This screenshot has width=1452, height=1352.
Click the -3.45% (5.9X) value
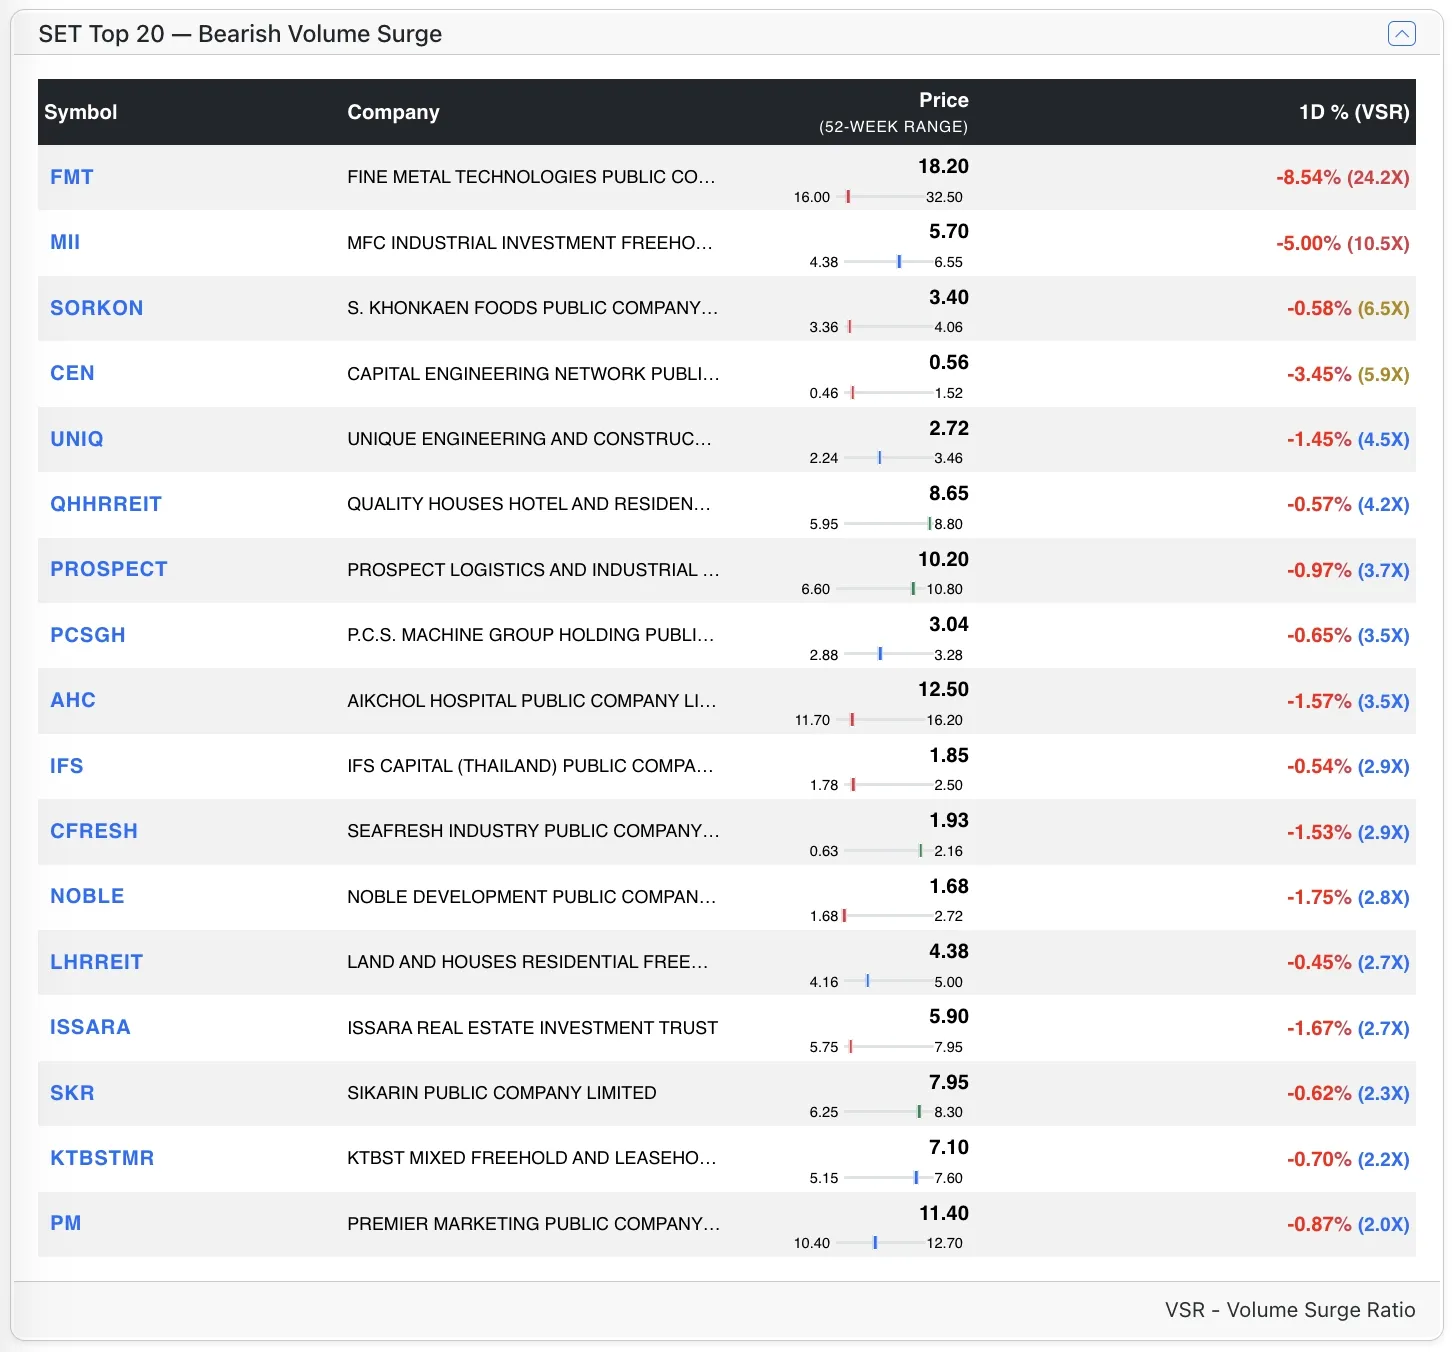1348,374
